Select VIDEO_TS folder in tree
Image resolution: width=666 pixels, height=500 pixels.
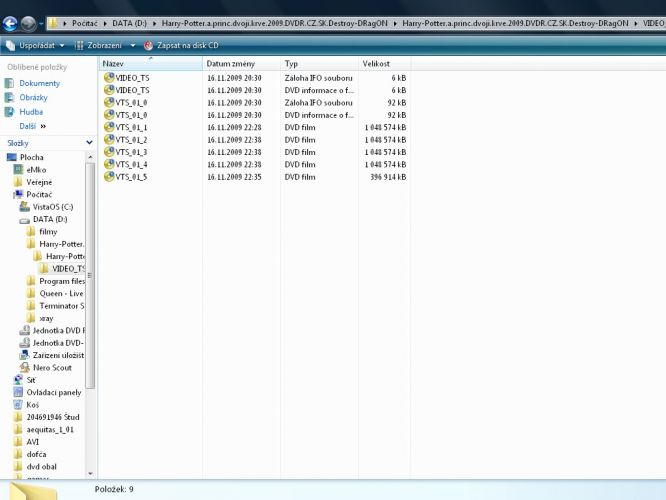coord(68,268)
